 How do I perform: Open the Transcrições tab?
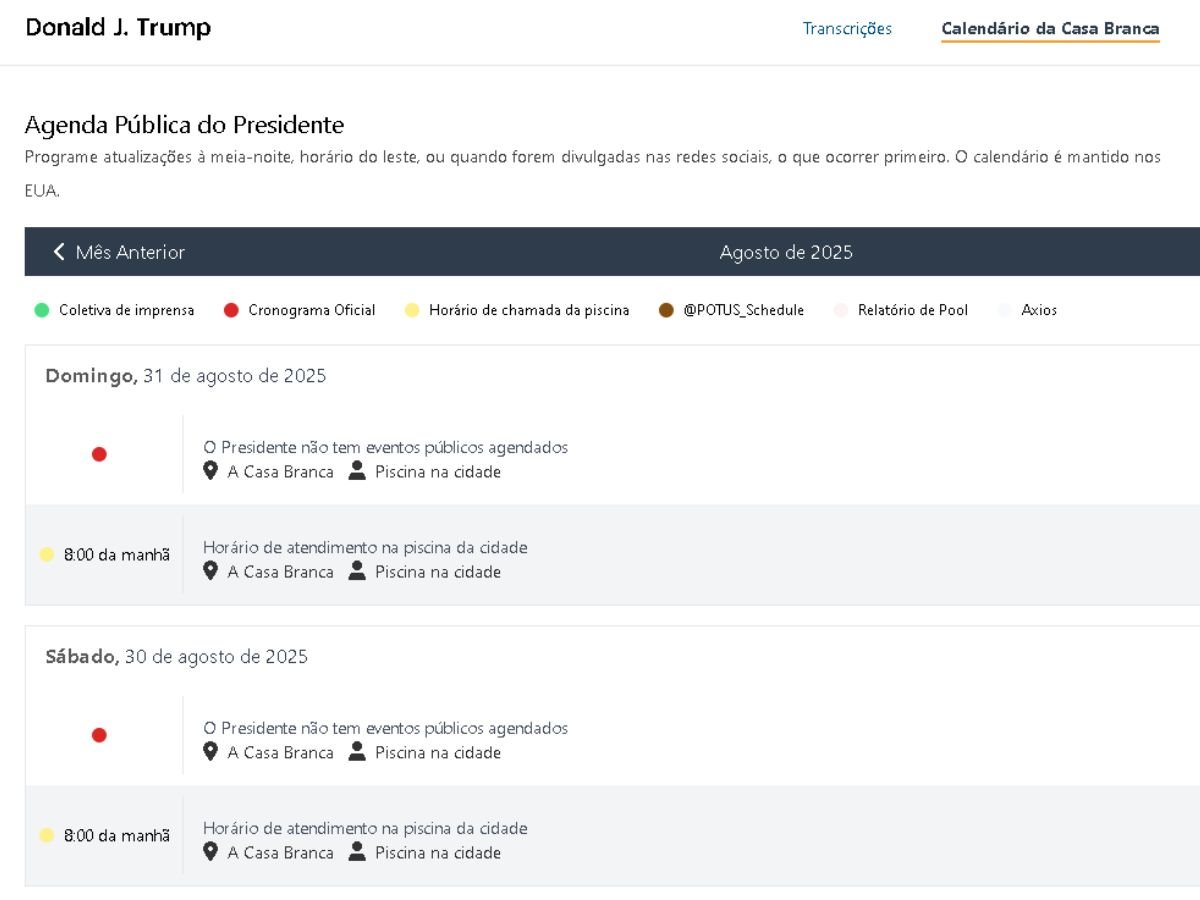[x=847, y=29]
